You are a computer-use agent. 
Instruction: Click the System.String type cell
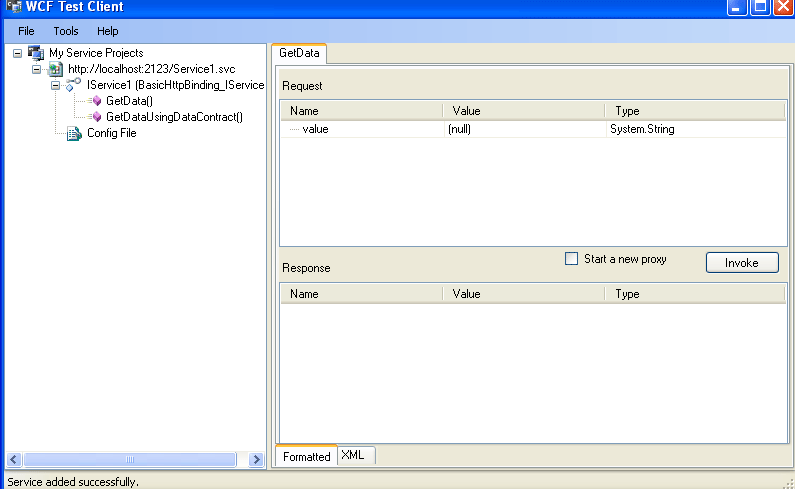[695, 129]
